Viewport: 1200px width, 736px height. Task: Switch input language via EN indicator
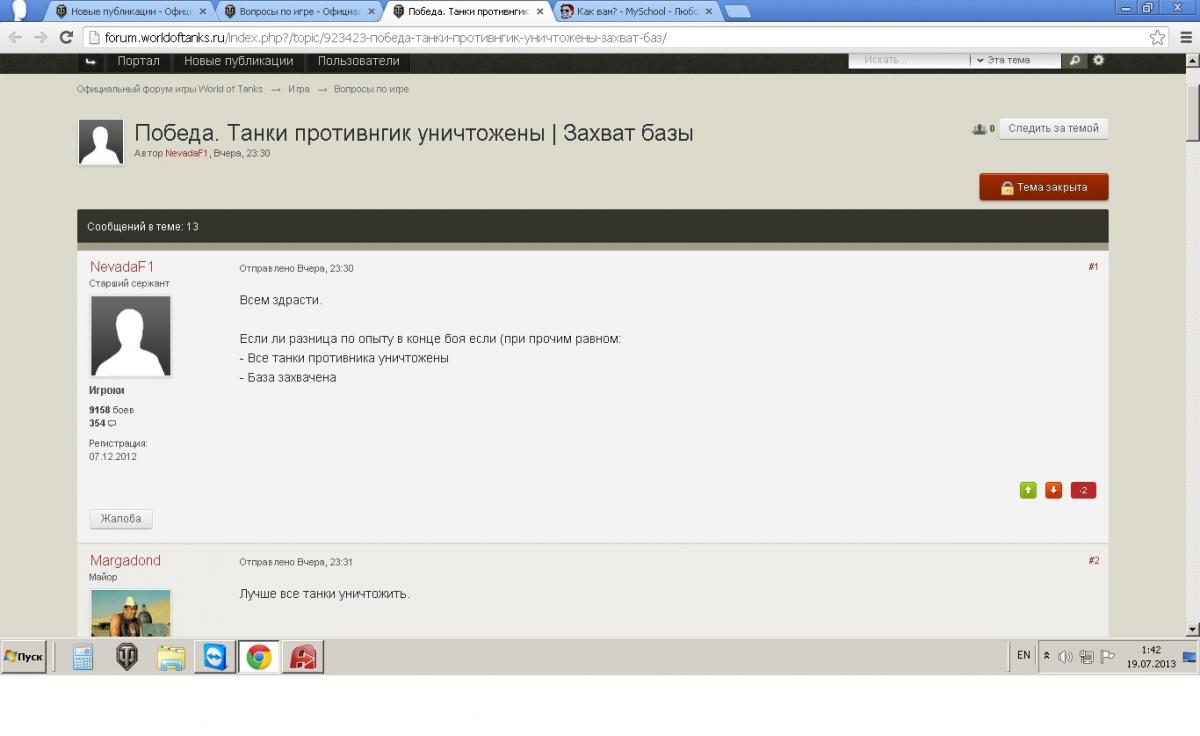[1023, 655]
